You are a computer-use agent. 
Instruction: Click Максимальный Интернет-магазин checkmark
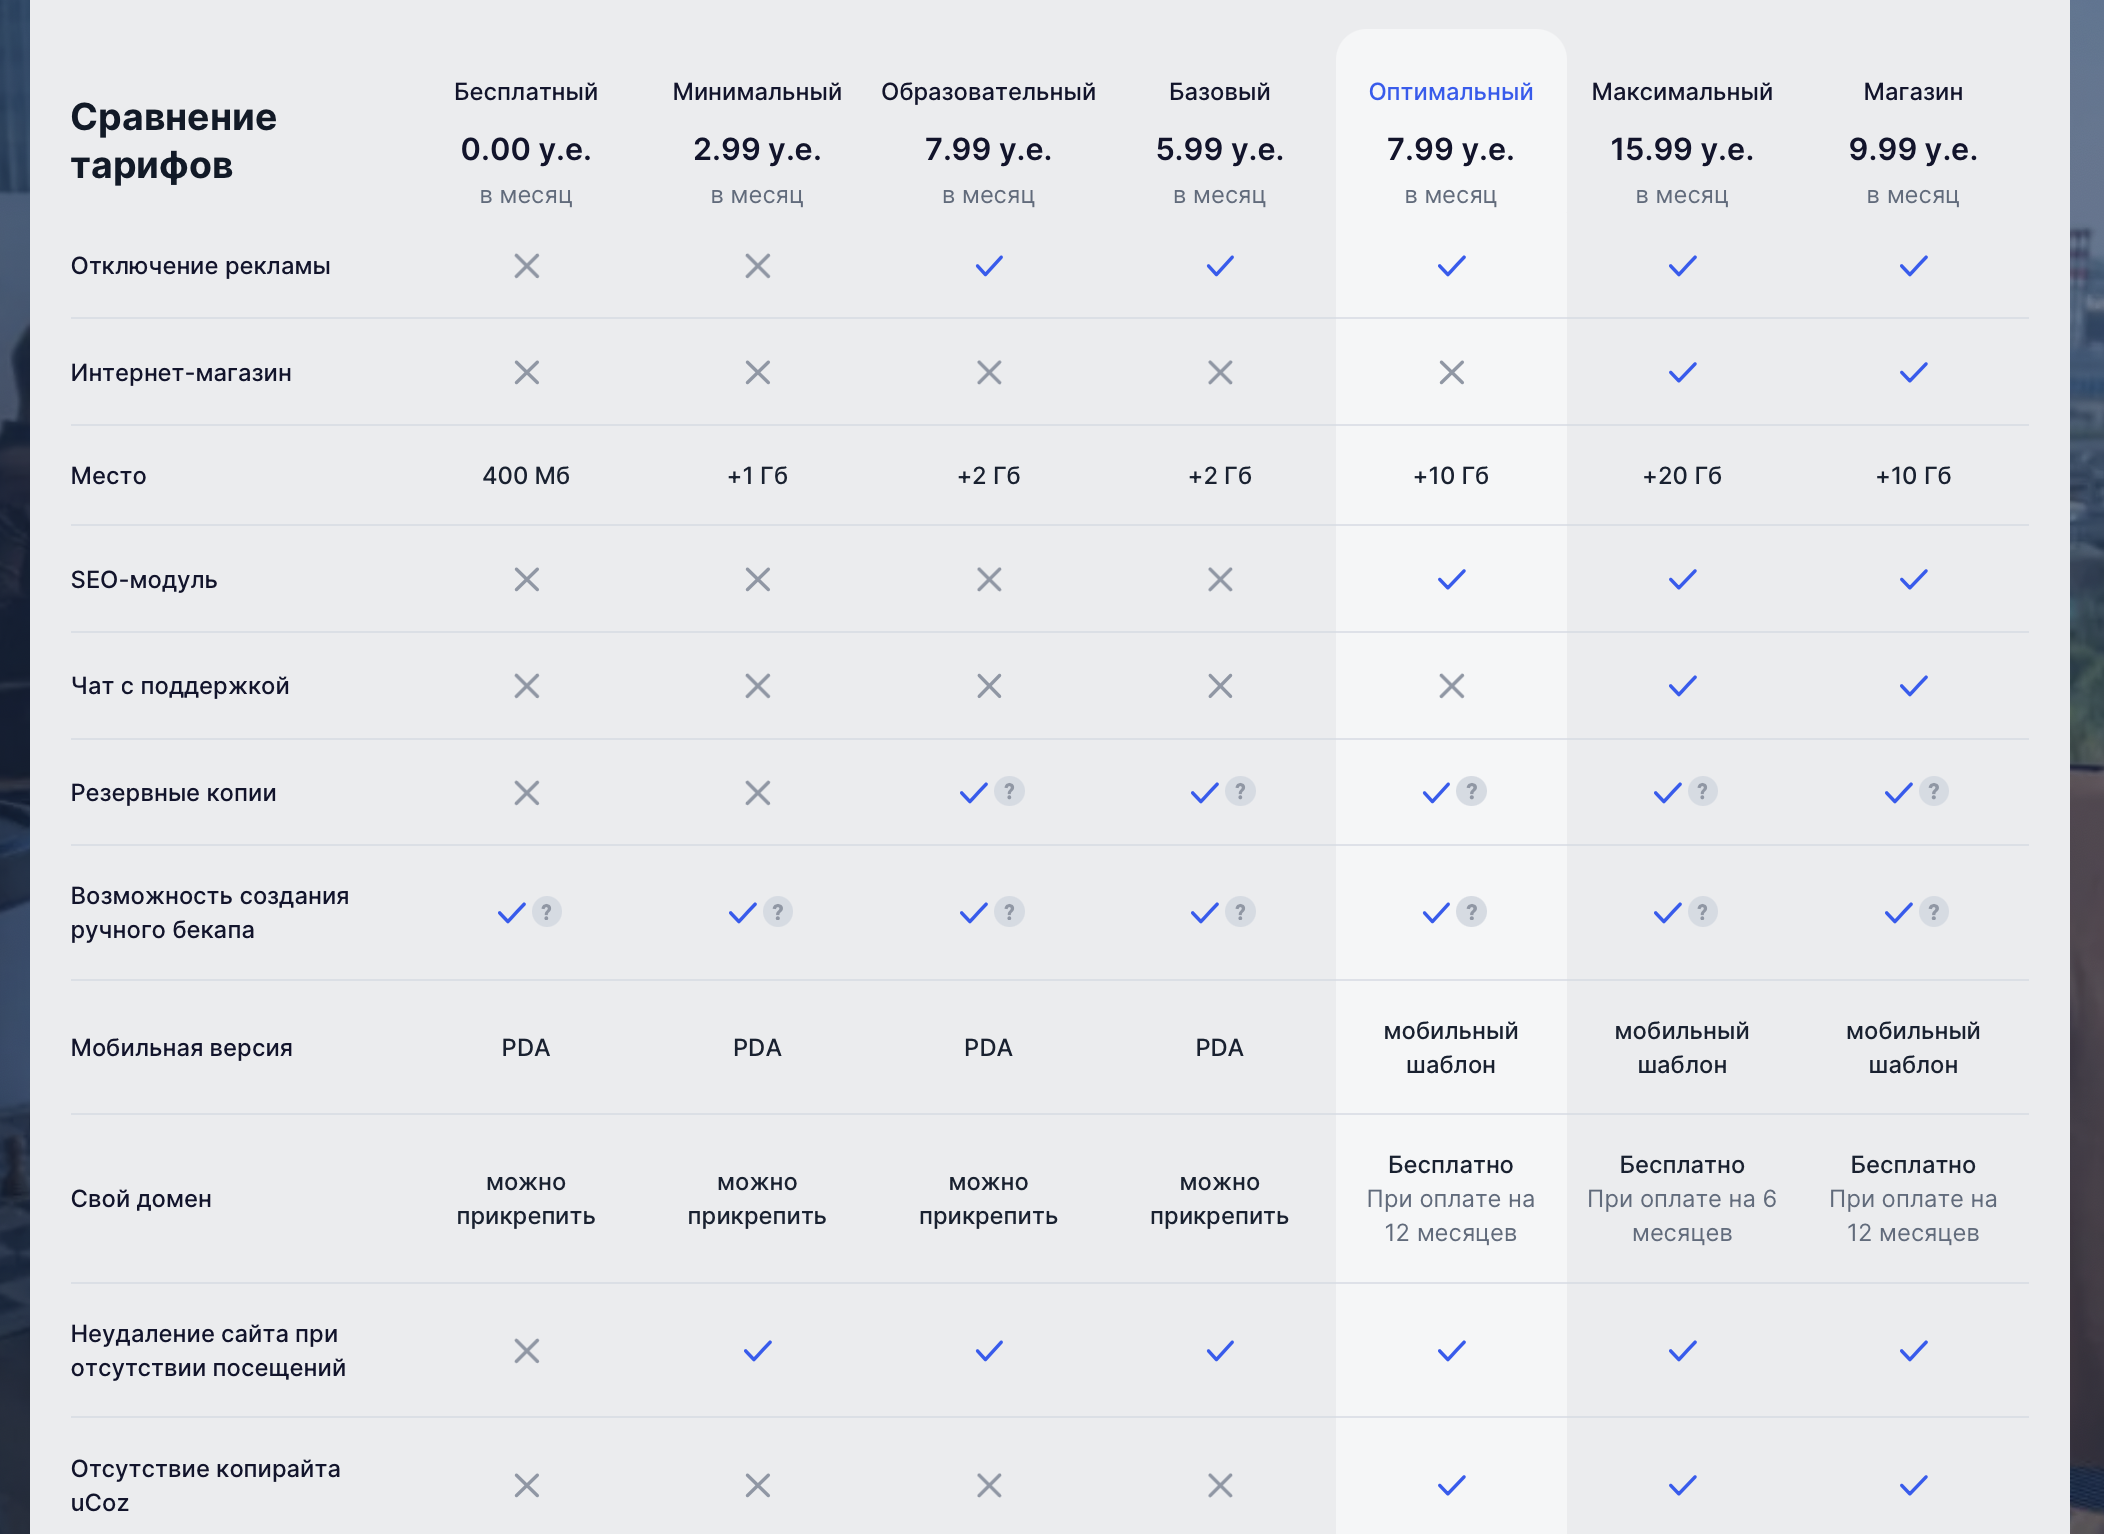(1682, 373)
